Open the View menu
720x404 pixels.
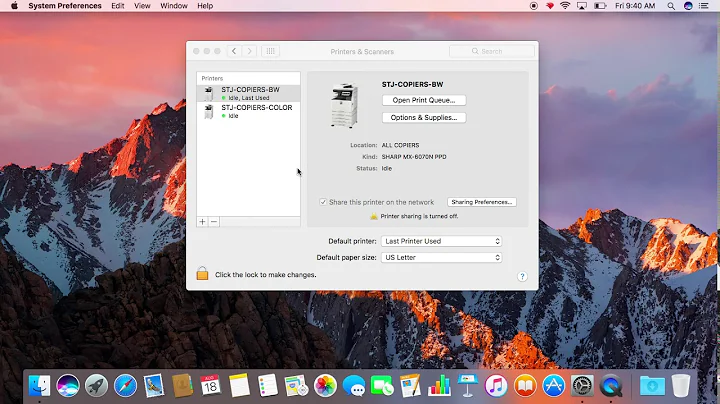pyautogui.click(x=142, y=6)
